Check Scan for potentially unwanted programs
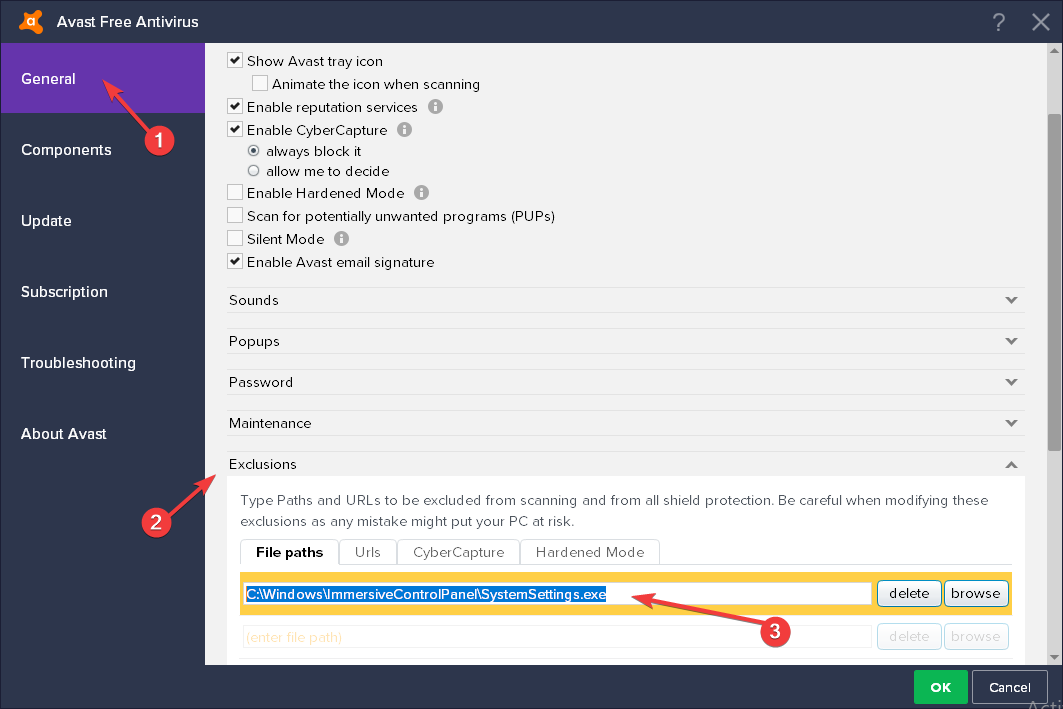The image size is (1063, 709). 235,215
